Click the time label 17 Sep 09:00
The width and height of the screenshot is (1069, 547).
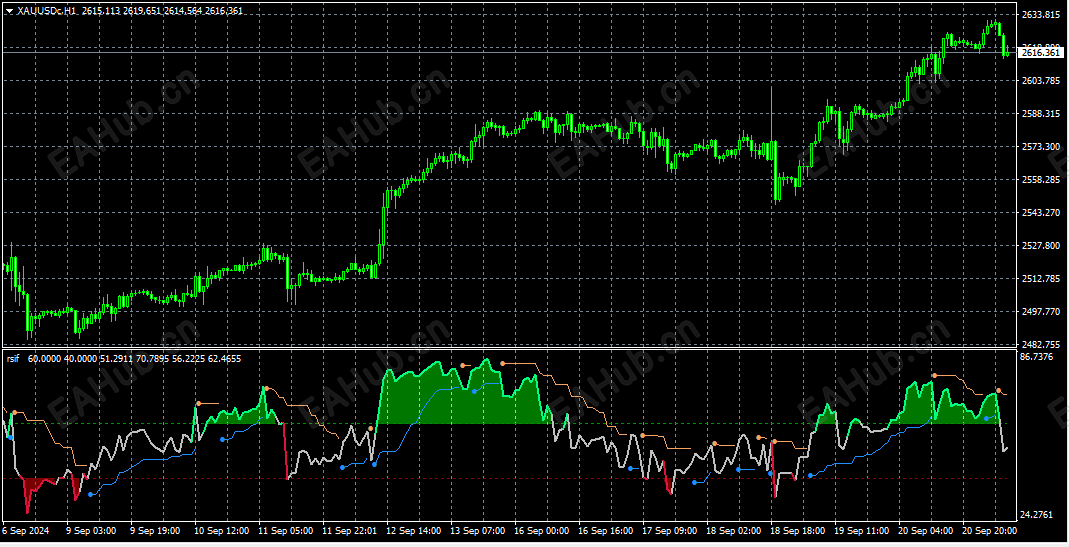(669, 531)
